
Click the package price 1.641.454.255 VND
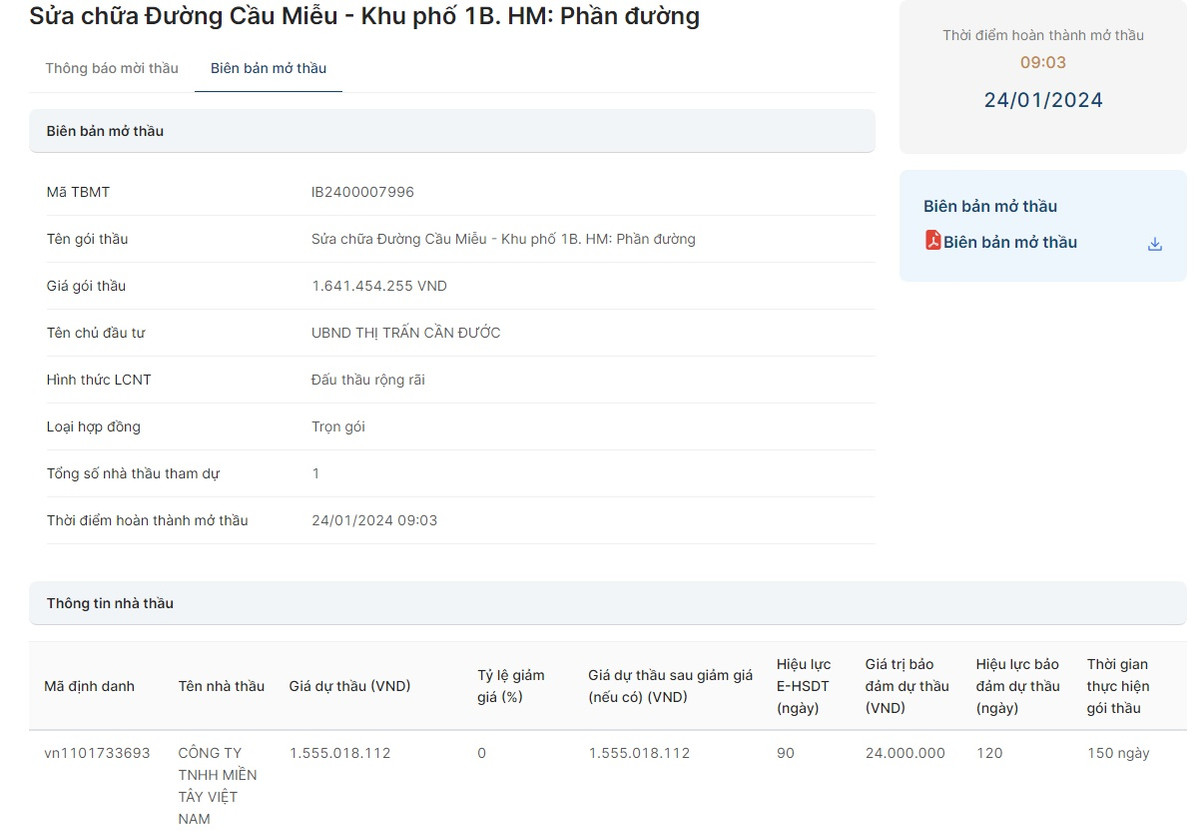point(379,286)
